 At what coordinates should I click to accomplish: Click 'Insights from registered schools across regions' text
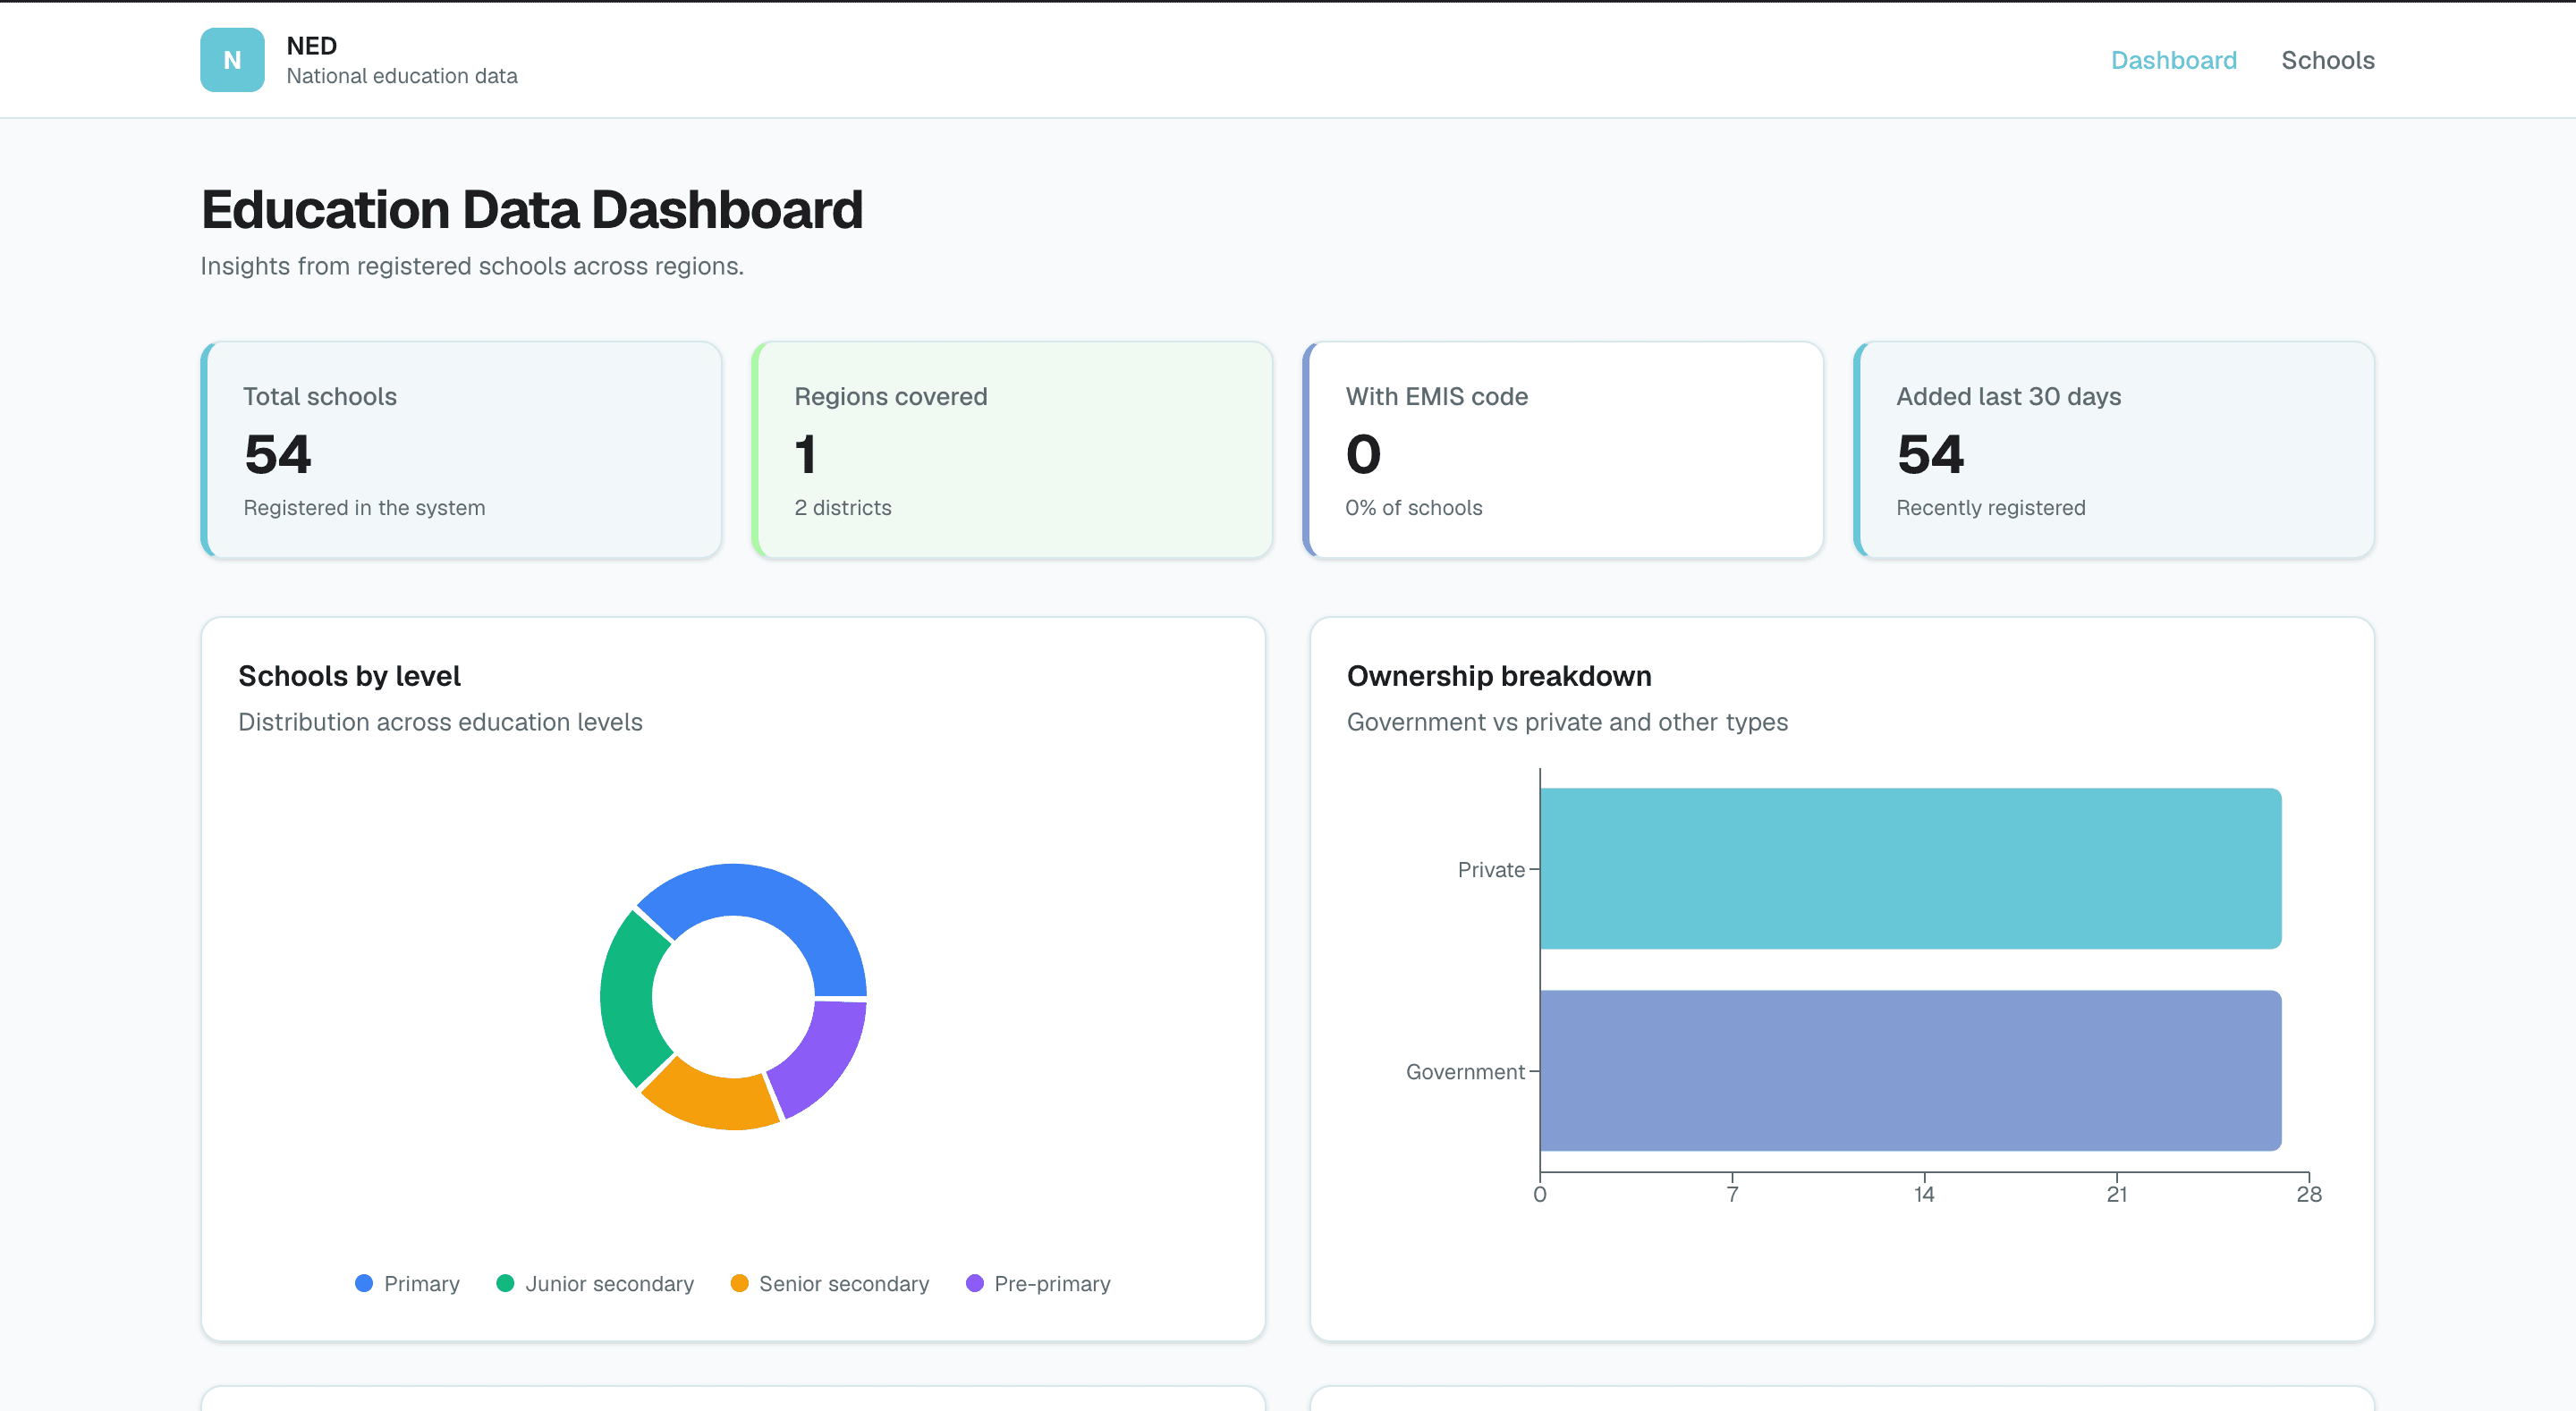coord(472,266)
